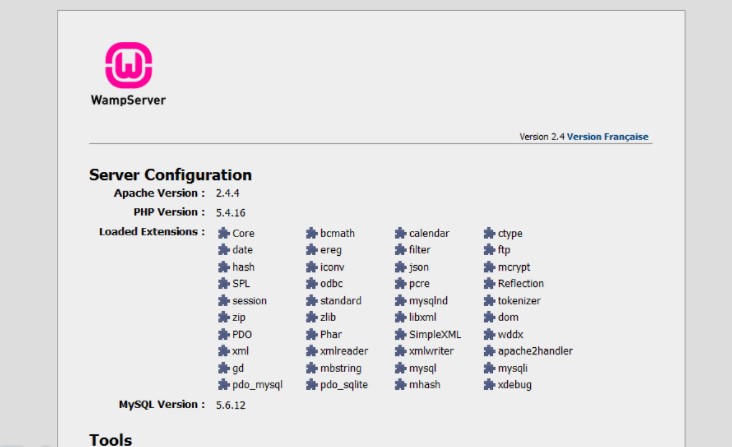Click puzzle icon beside ctype extension
The image size is (732, 447).
(x=489, y=233)
